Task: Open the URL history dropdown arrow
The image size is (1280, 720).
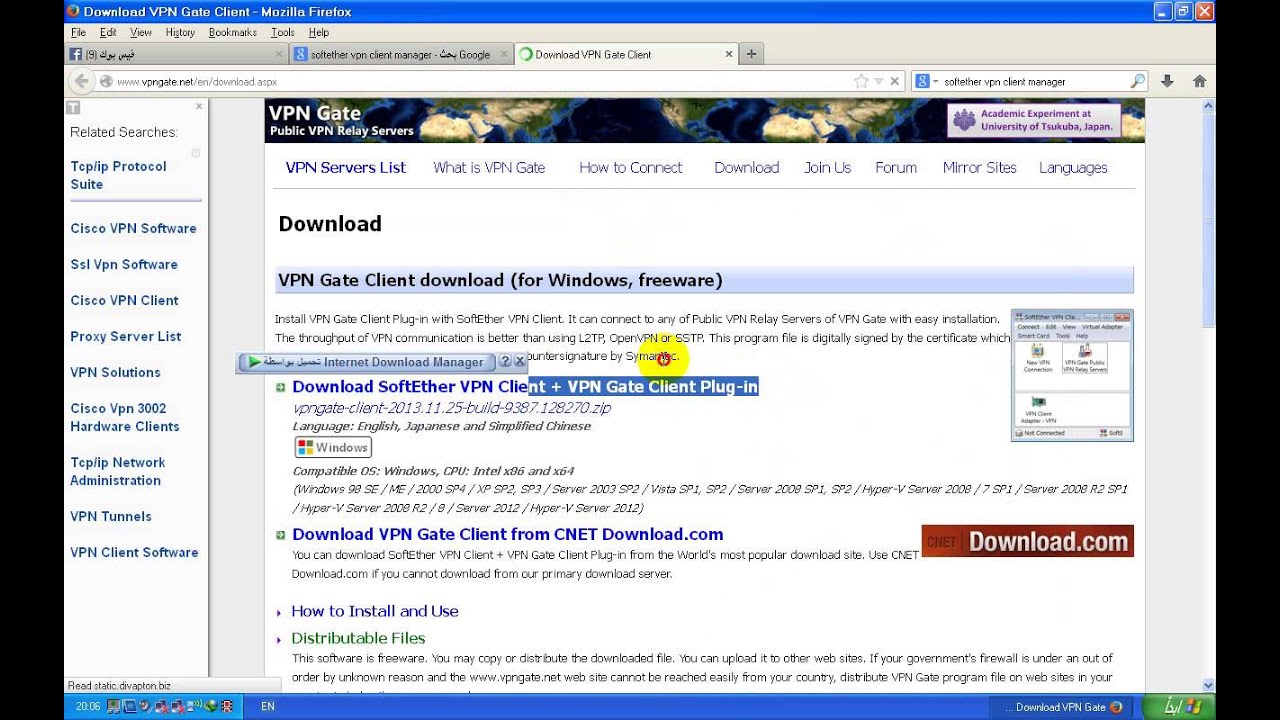Action: point(879,82)
